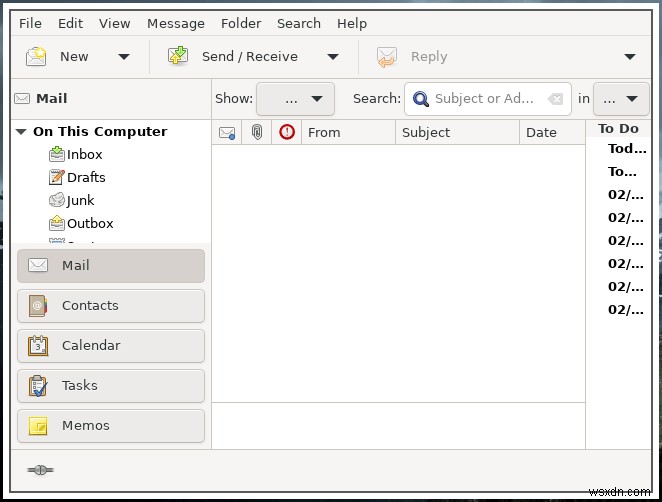
Task: Click the Send / Receive button label
Action: pos(250,57)
